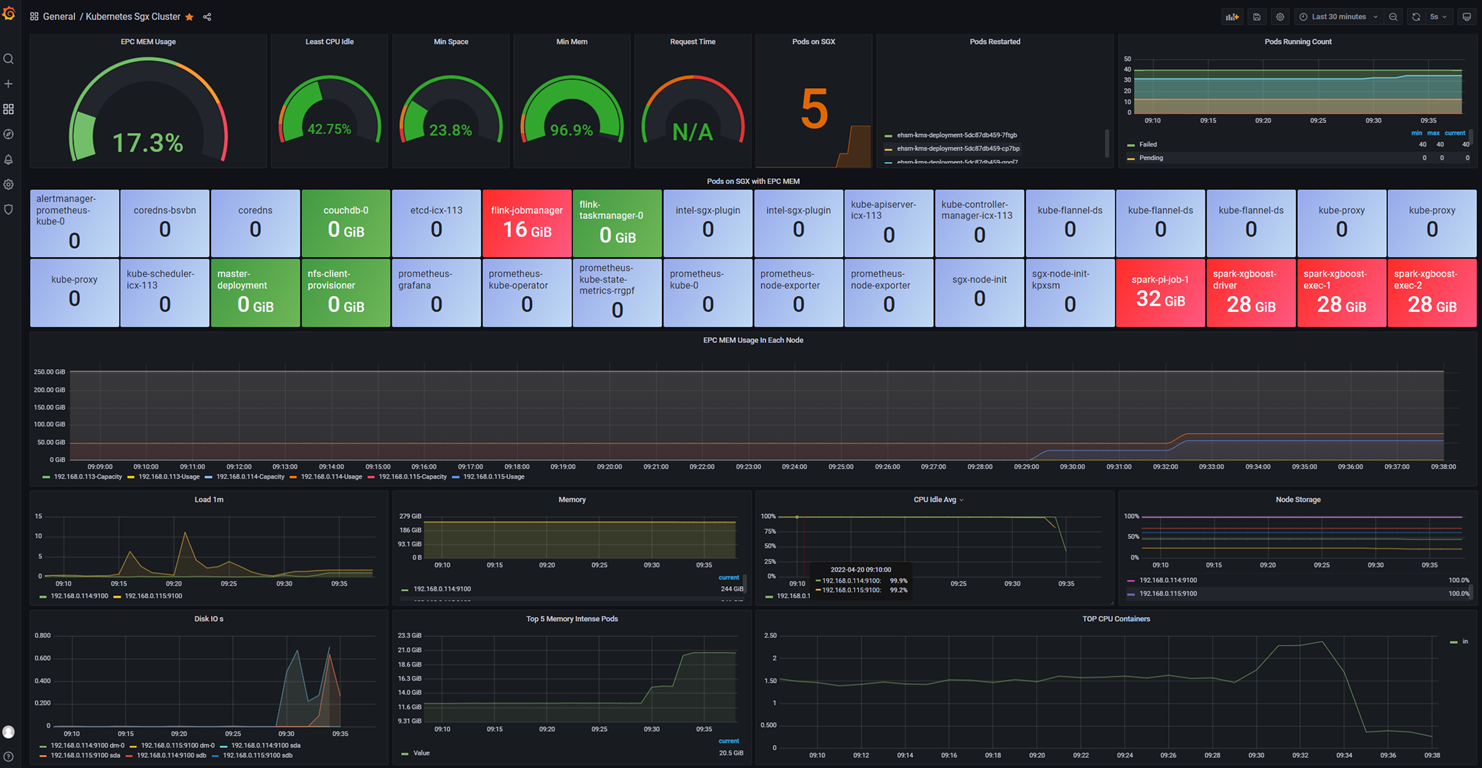
Task: Click color swatch for 192.168.0.114:9100 Node Storage
Action: coord(1130,580)
